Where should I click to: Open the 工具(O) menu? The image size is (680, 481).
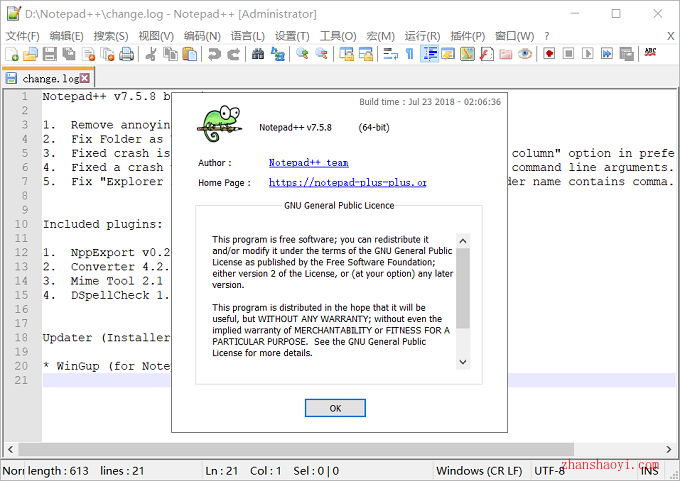[x=338, y=36]
